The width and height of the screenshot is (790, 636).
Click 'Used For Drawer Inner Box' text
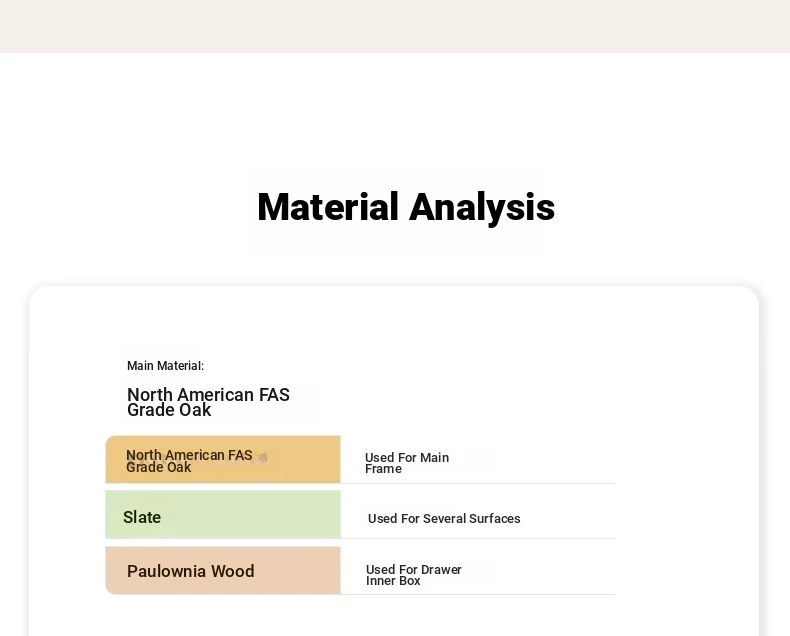click(413, 574)
